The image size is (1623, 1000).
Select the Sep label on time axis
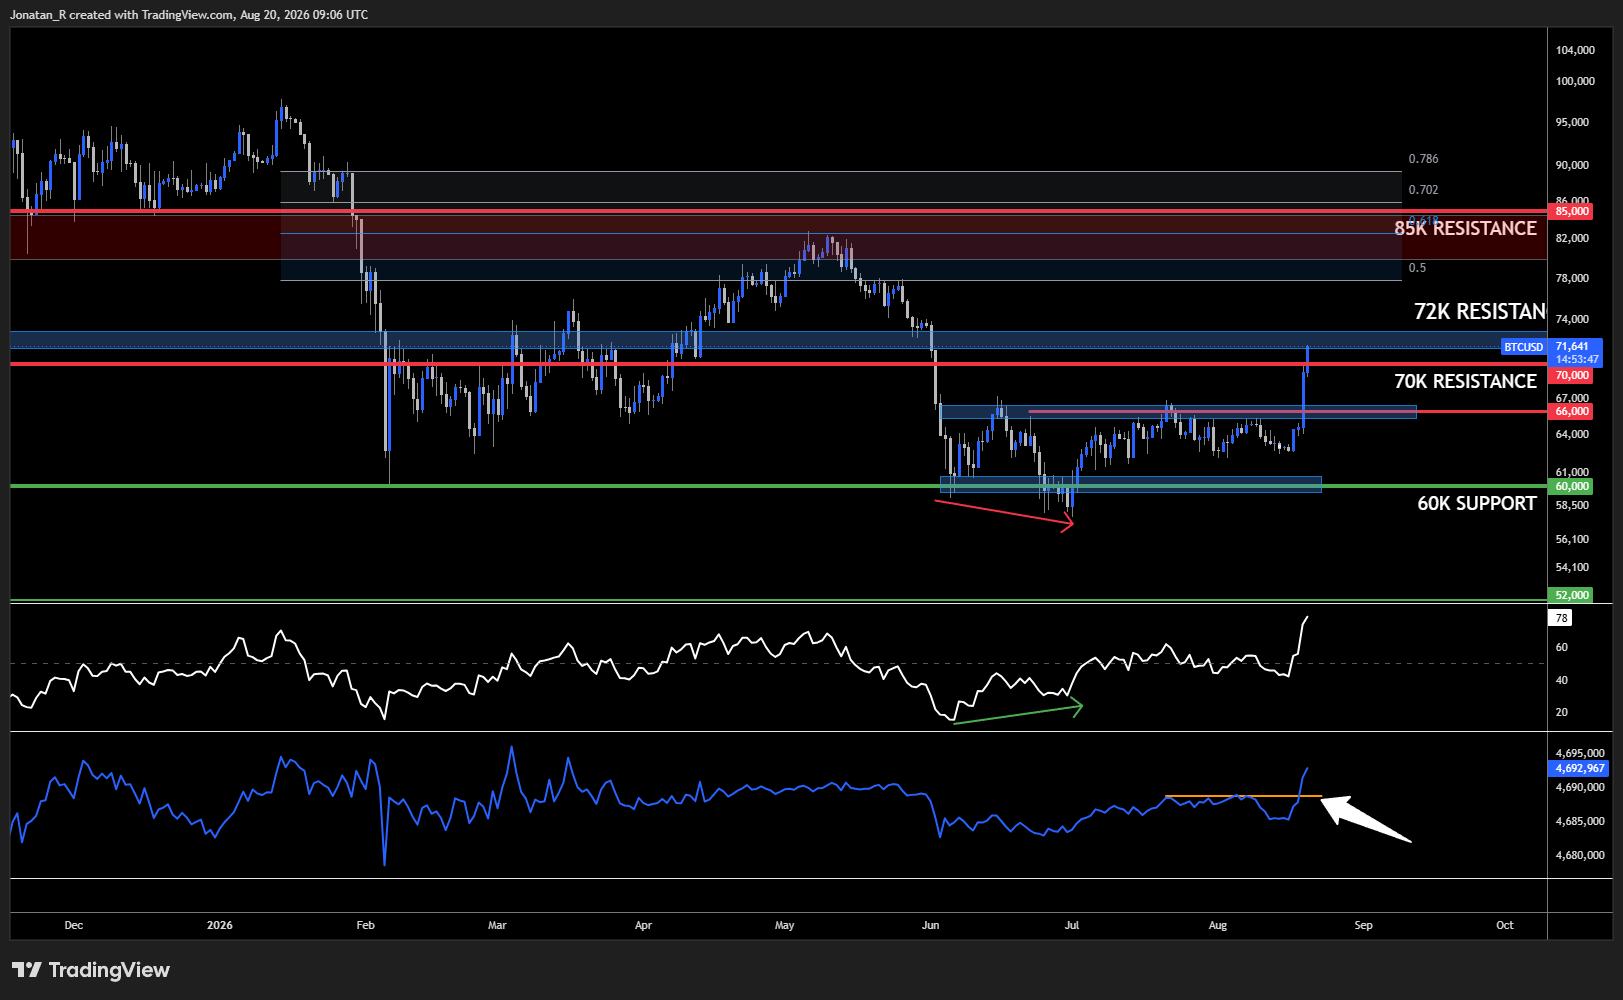[x=1364, y=925]
